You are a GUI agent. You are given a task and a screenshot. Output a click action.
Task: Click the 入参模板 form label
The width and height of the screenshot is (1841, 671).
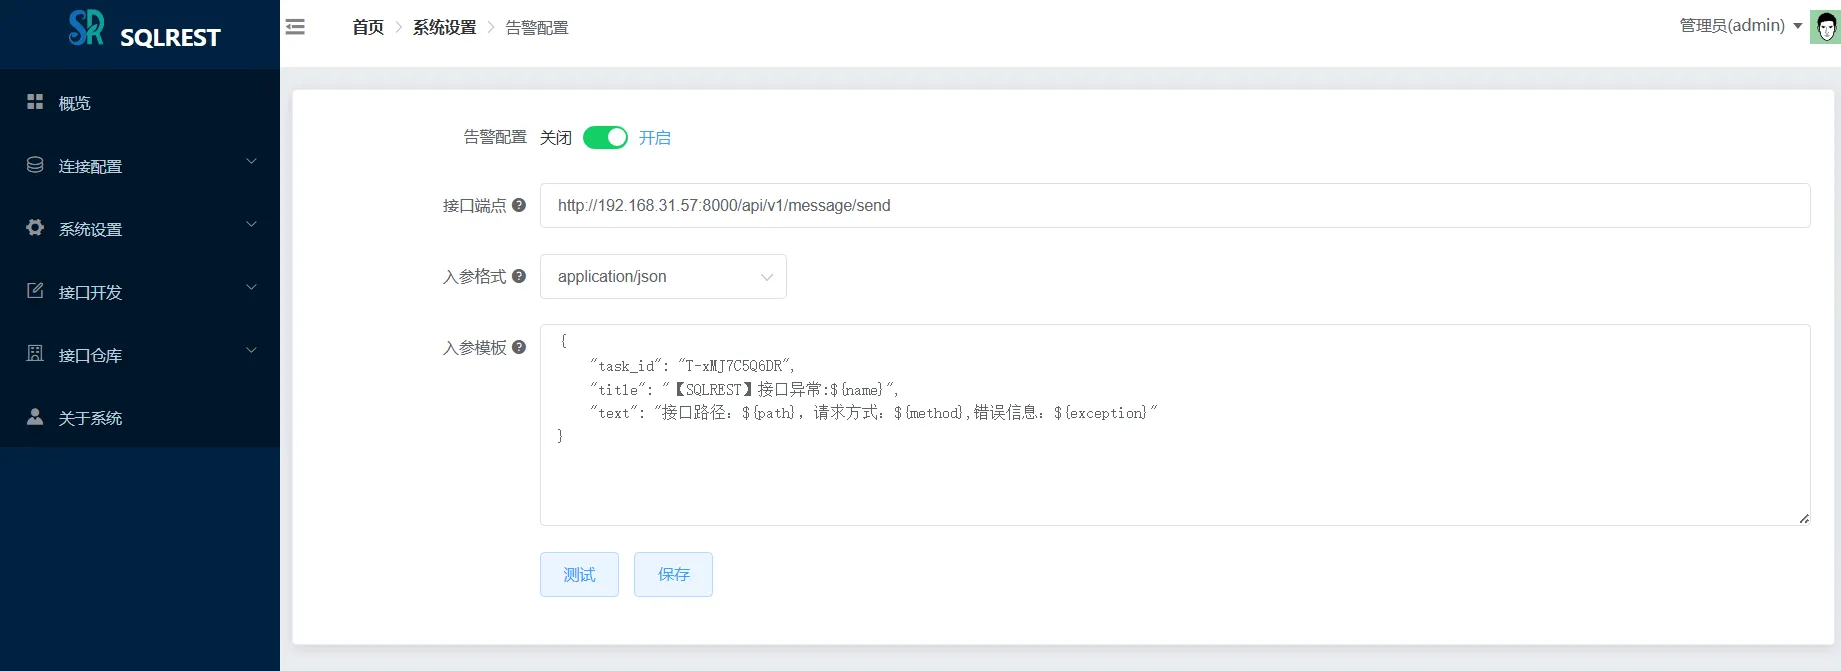[x=475, y=347]
